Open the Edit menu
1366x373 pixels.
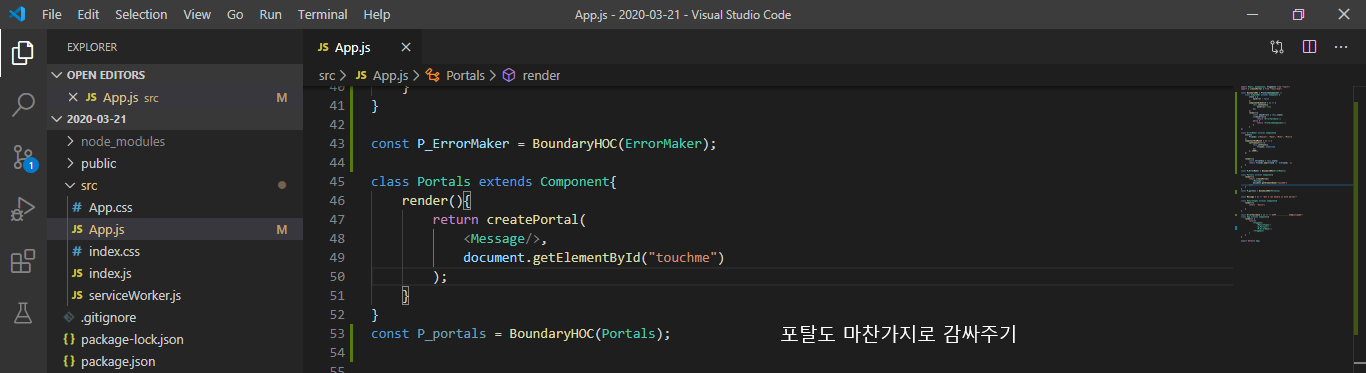tap(88, 15)
